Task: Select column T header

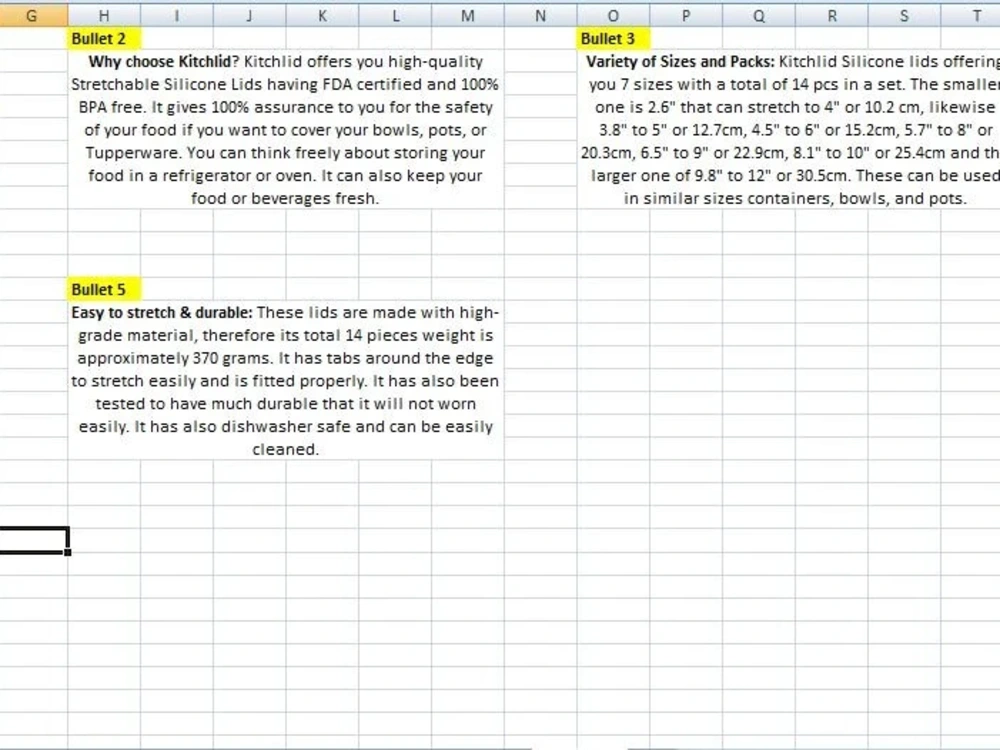Action: (970, 16)
